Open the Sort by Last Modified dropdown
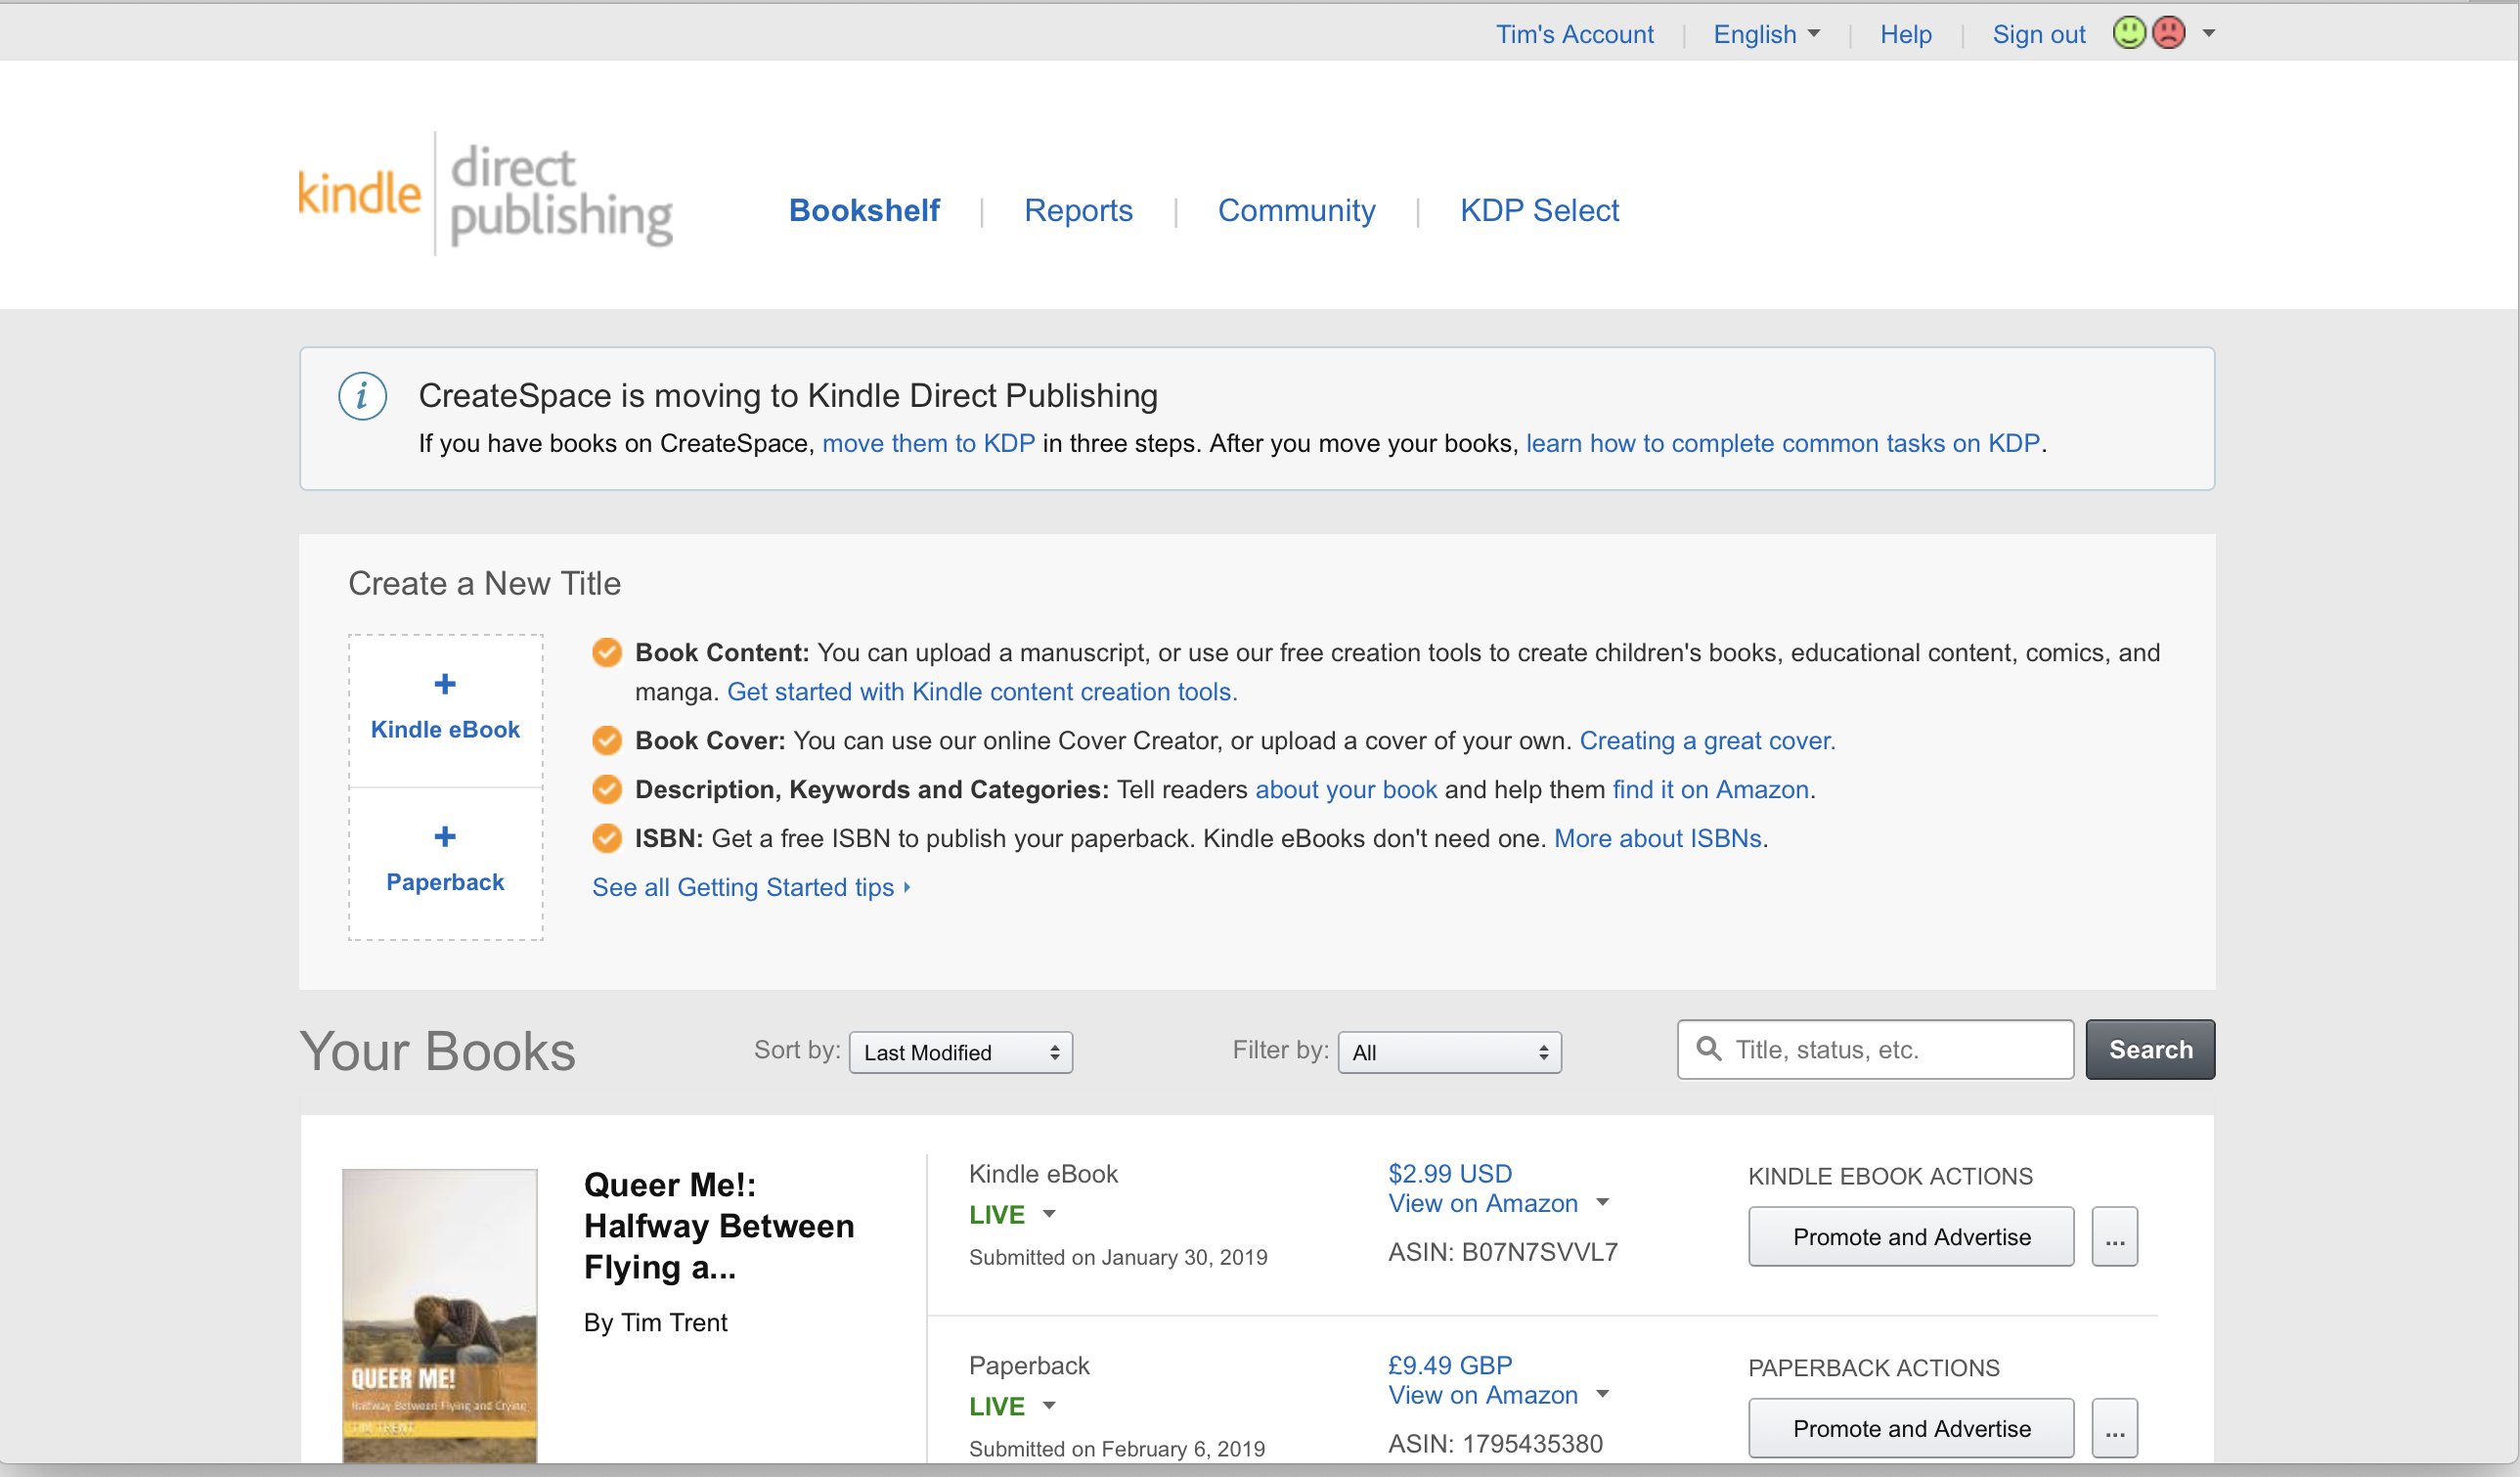Screen dimensions: 2520x1477 961,1052
